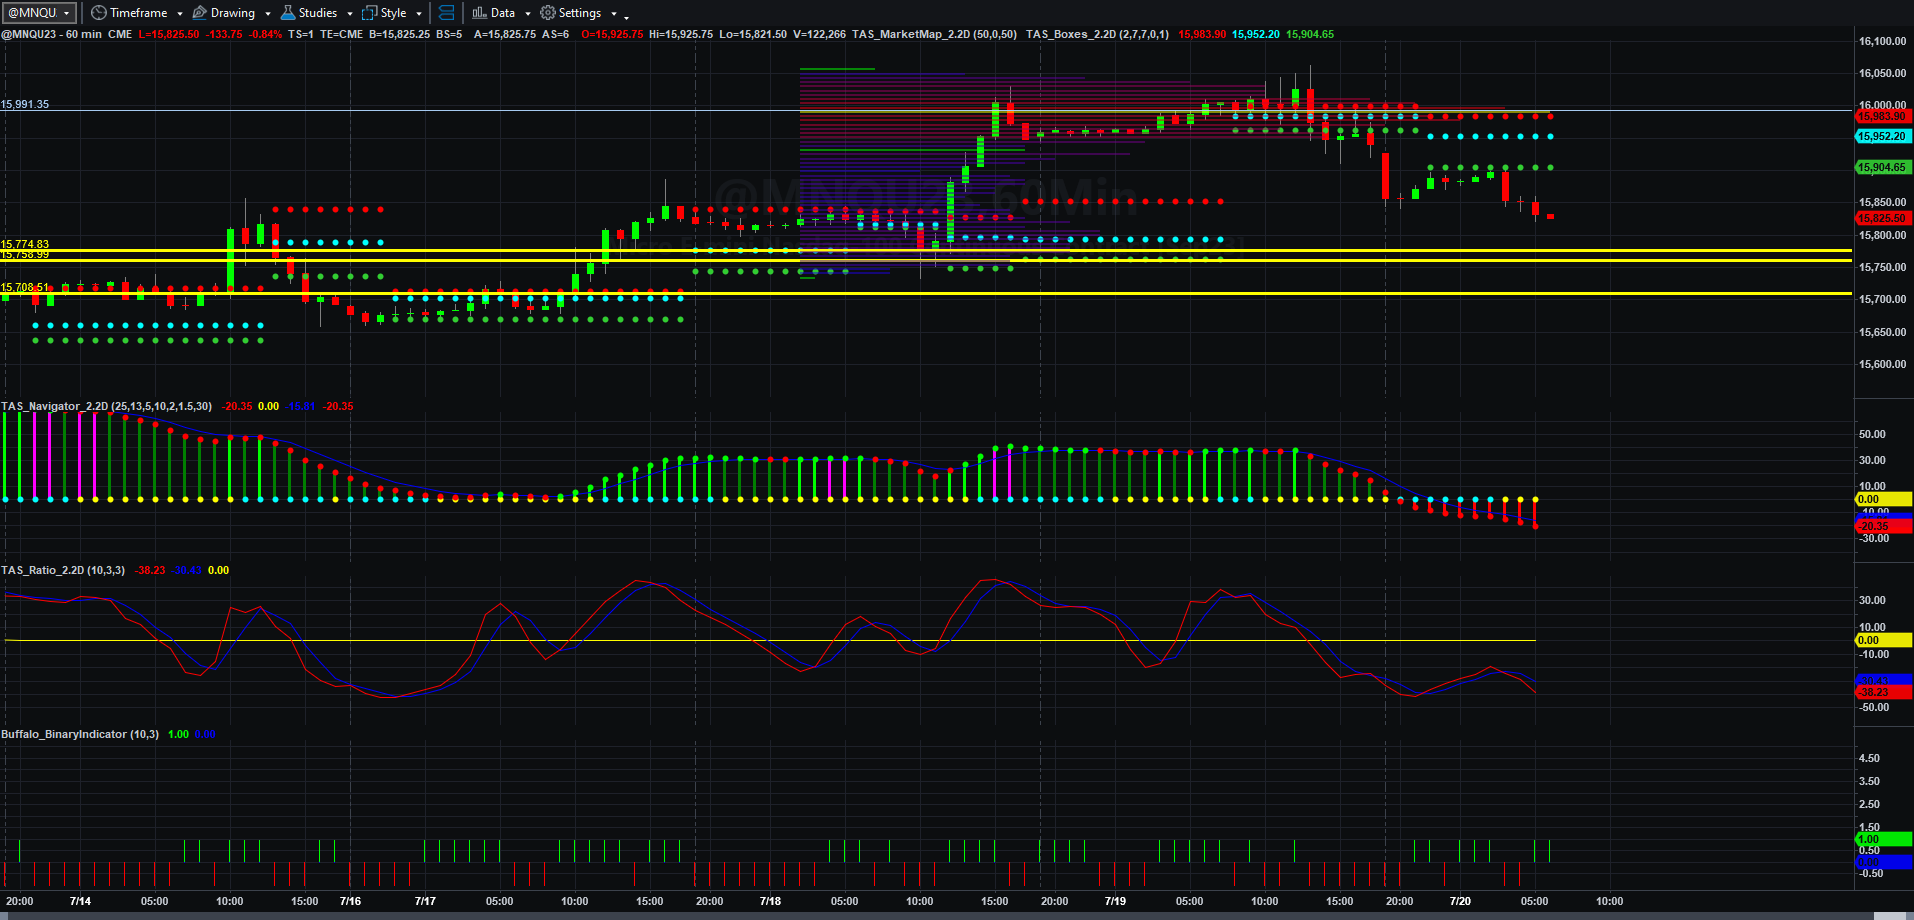The width and height of the screenshot is (1914, 920).
Task: Click the red 15,983.90 price axis tag
Action: 1883,117
